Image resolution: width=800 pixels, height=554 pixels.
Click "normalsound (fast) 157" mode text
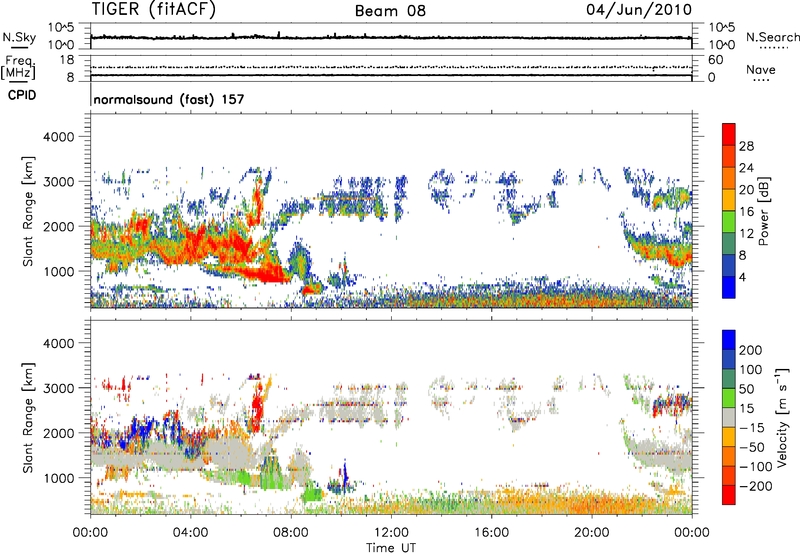[169, 99]
